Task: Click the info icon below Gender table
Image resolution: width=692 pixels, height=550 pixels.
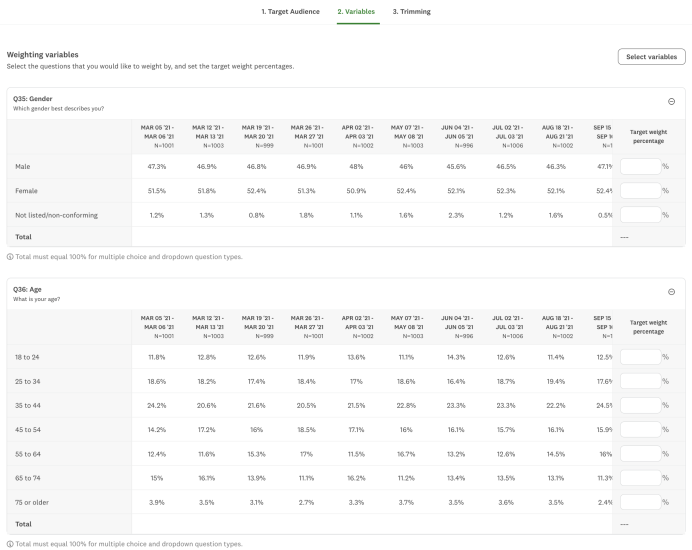Action: (10, 257)
